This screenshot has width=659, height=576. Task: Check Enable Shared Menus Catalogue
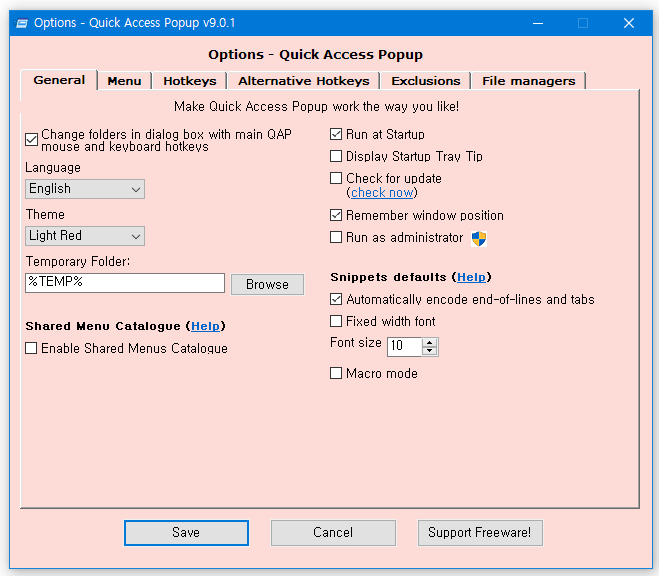(x=31, y=348)
